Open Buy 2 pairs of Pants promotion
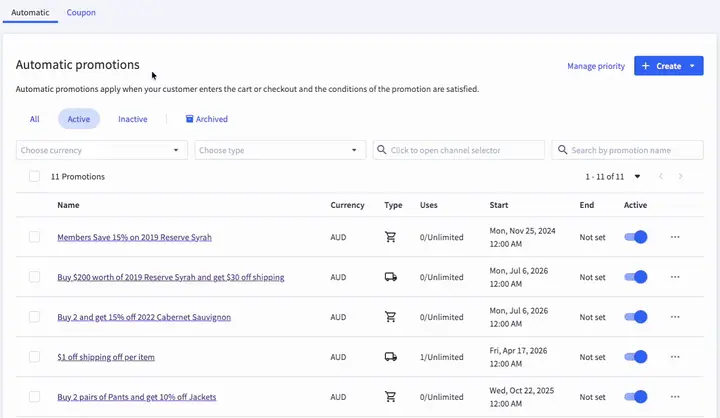This screenshot has width=720, height=418. (137, 397)
